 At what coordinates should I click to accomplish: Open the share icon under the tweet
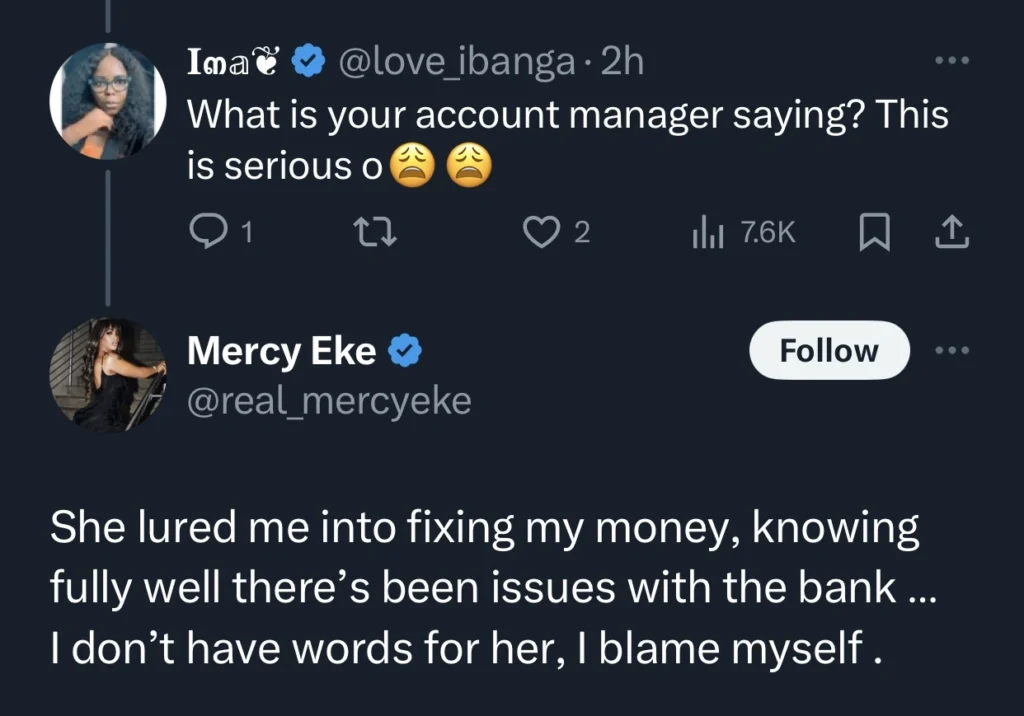[x=952, y=231]
